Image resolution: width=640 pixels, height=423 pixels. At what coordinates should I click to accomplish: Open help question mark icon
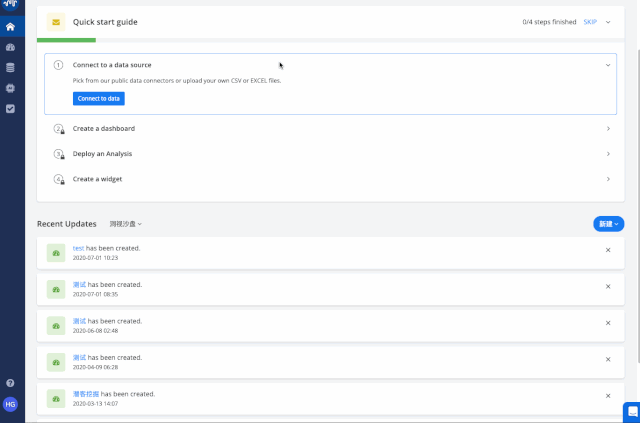[10, 383]
